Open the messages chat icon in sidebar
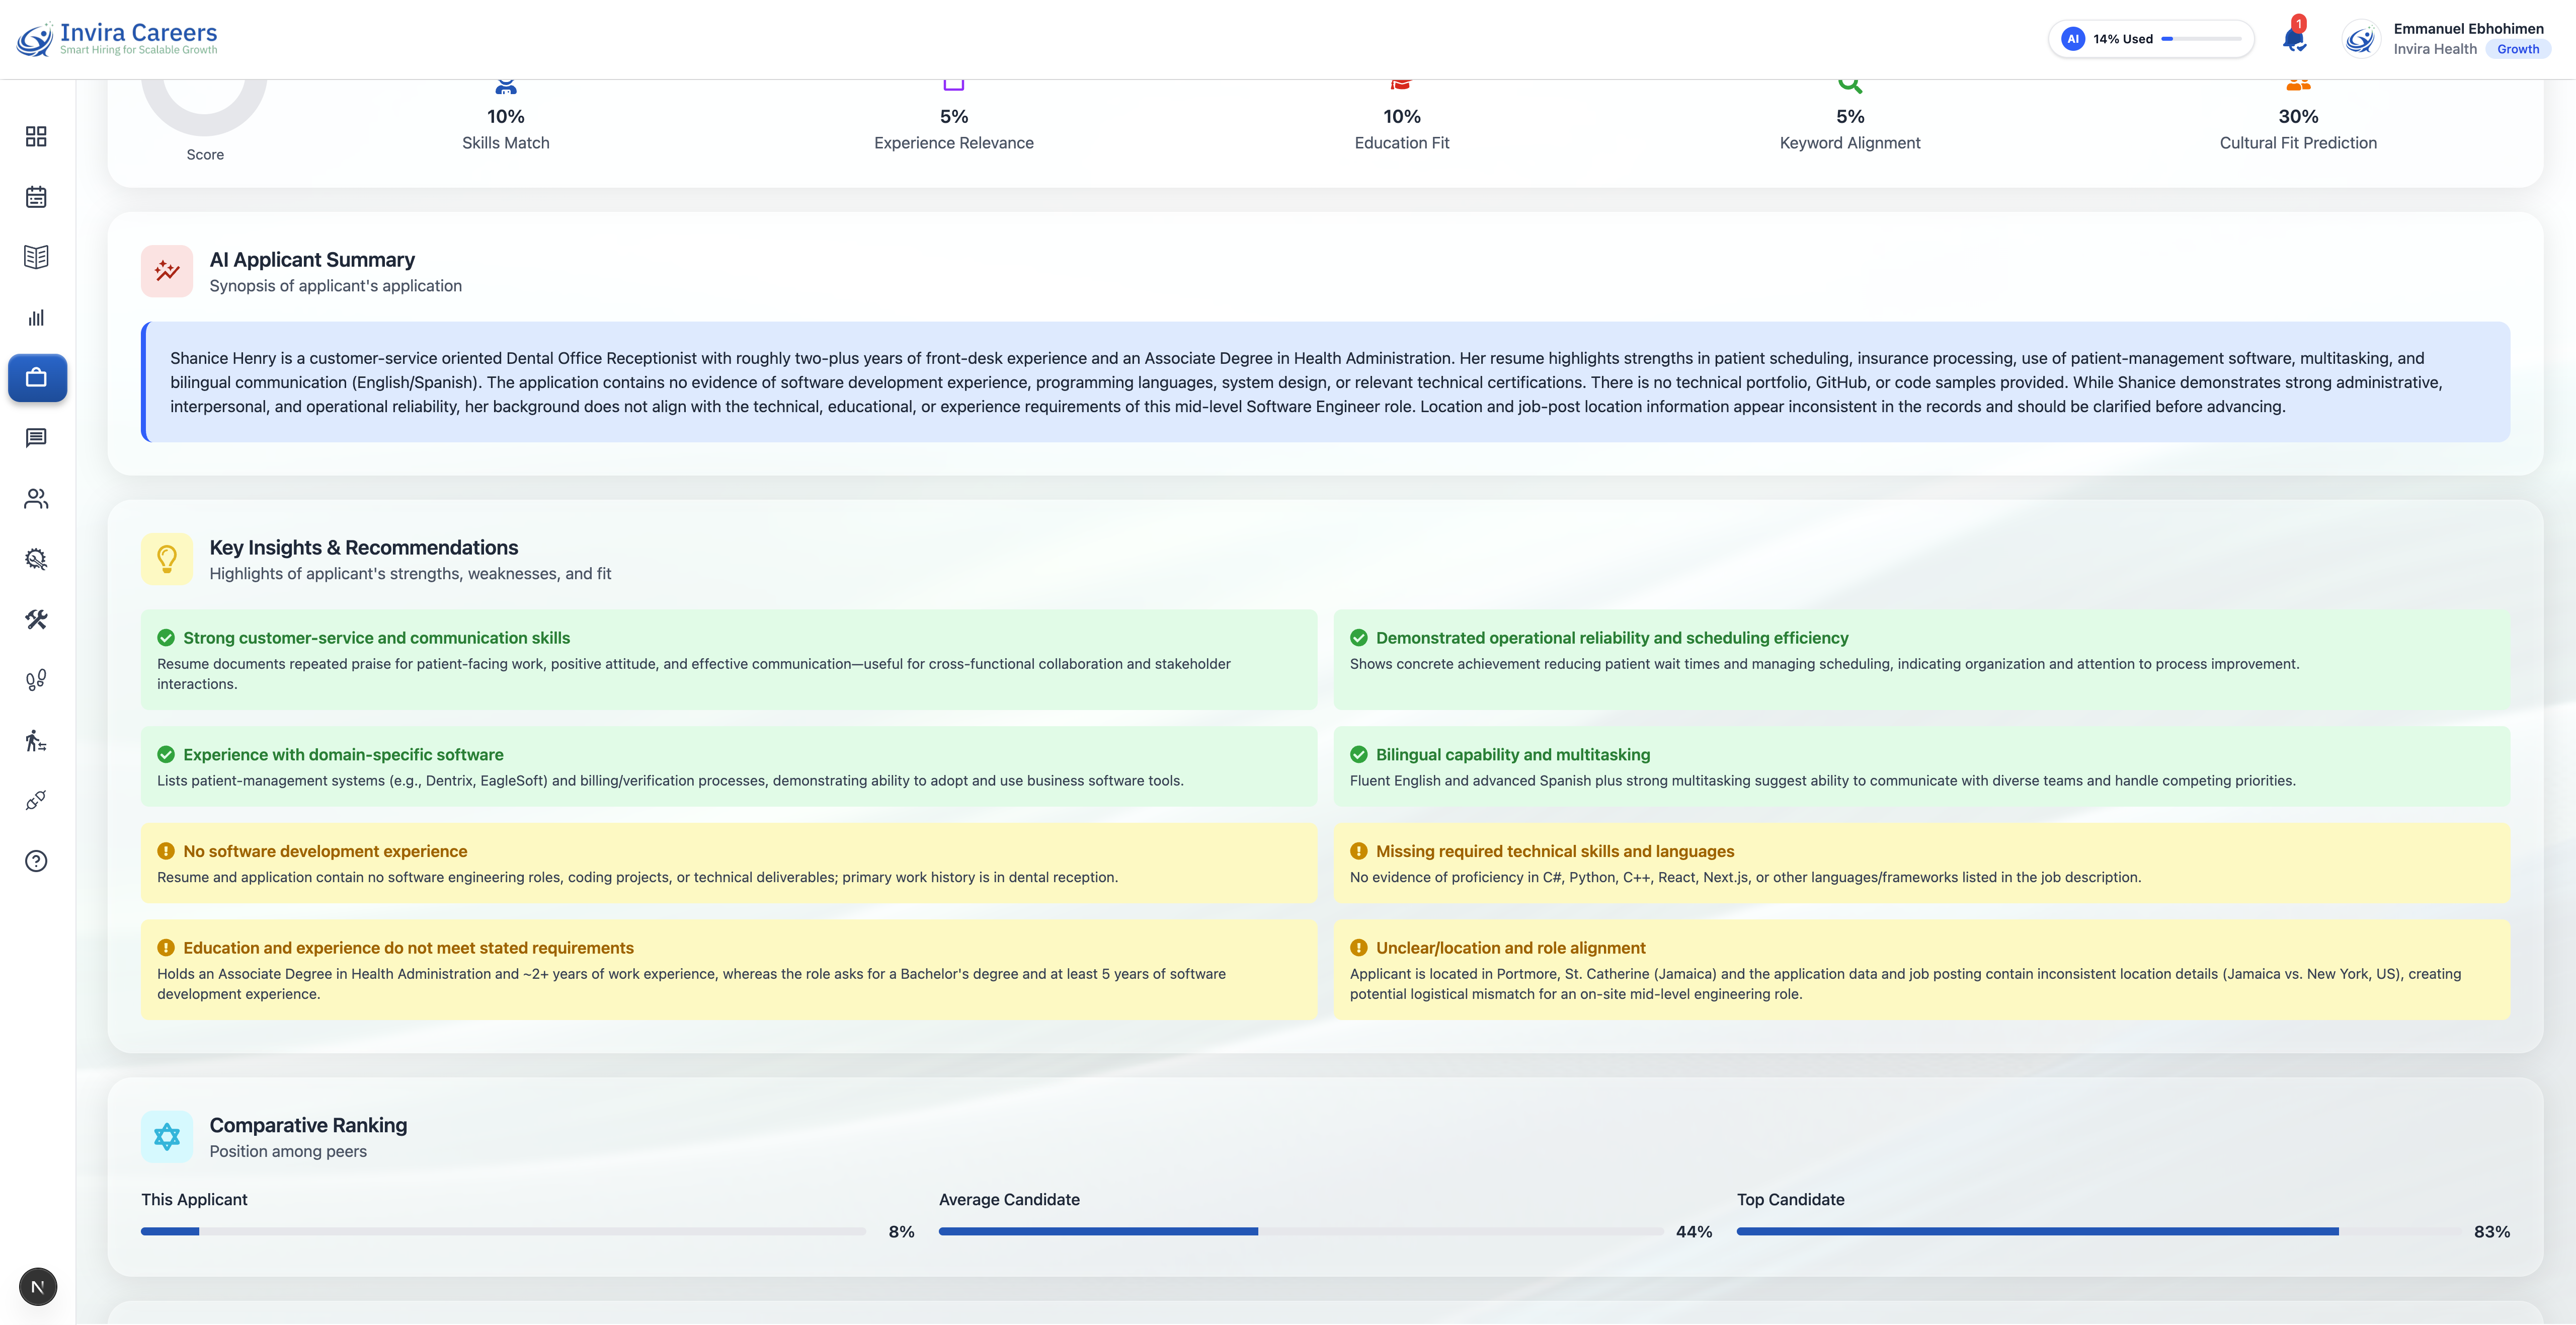The width and height of the screenshot is (2576, 1325). coord(37,438)
